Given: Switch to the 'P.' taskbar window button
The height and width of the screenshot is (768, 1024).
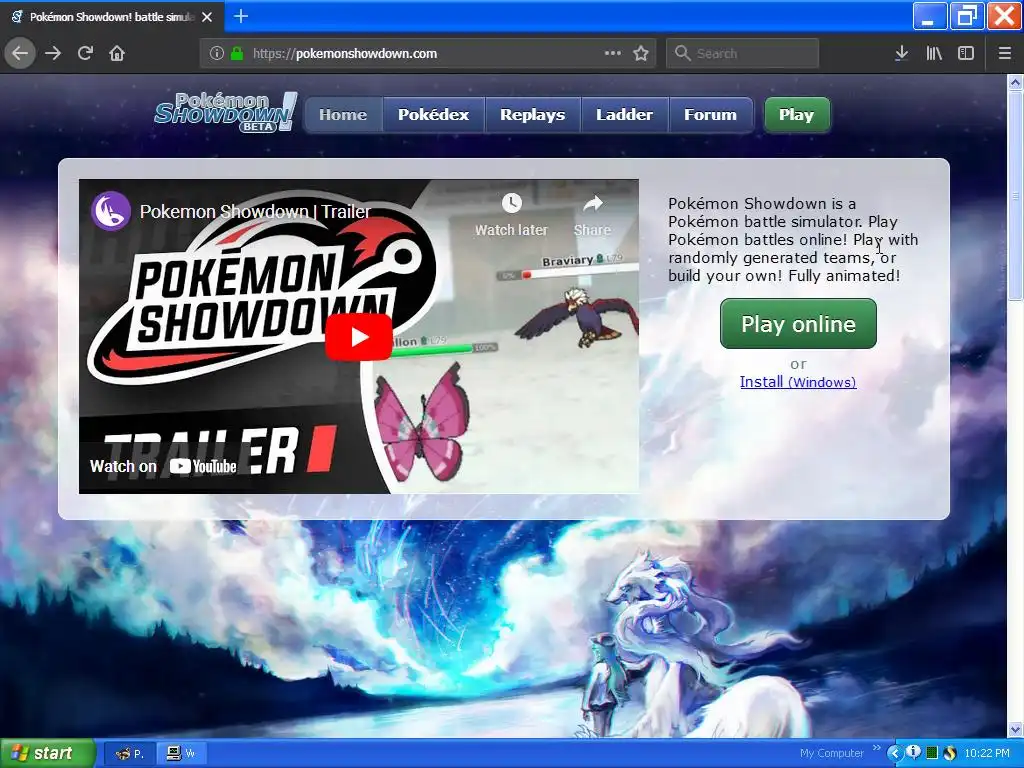Looking at the screenshot, I should pyautogui.click(x=129, y=753).
